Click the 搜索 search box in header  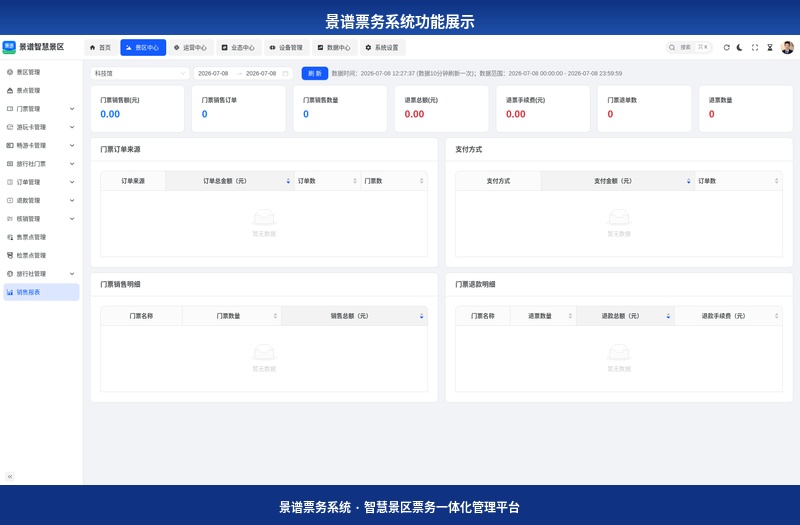pyautogui.click(x=689, y=47)
